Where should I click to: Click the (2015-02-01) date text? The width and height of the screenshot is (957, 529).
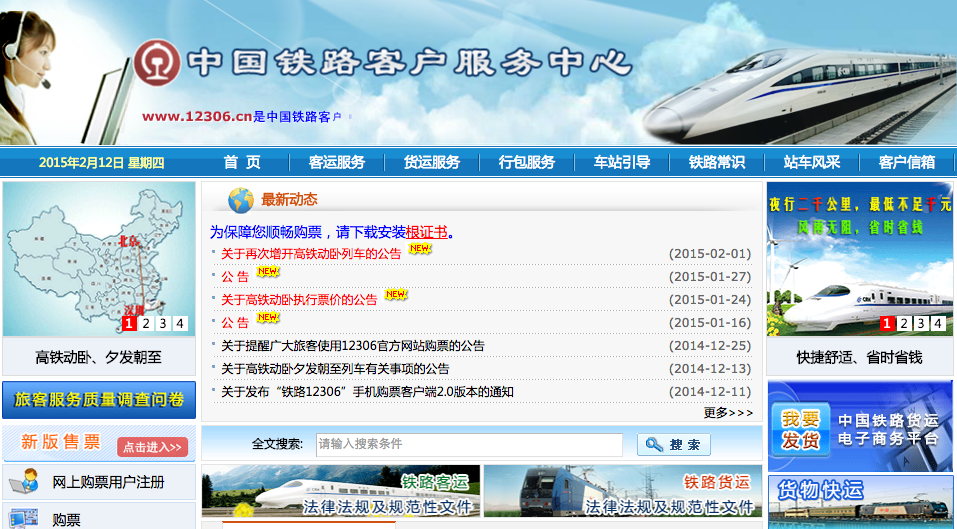click(710, 254)
